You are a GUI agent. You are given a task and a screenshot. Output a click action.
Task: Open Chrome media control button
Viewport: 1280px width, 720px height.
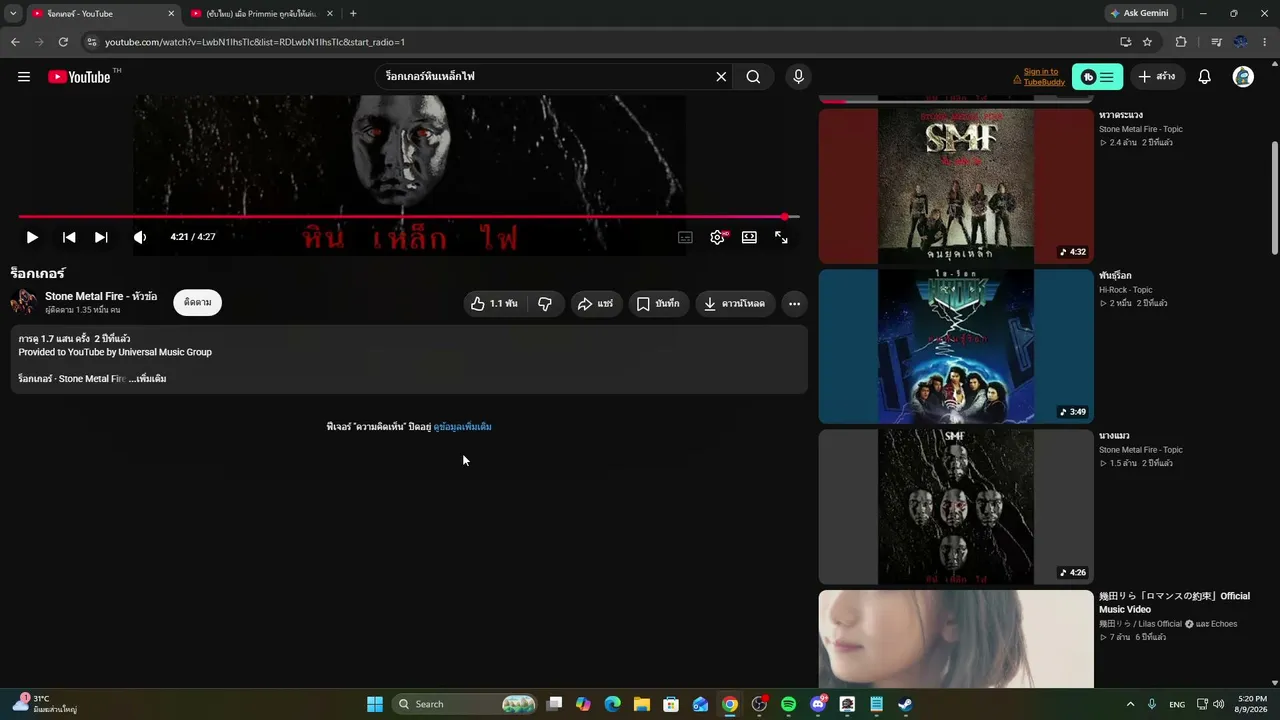[x=1216, y=42]
